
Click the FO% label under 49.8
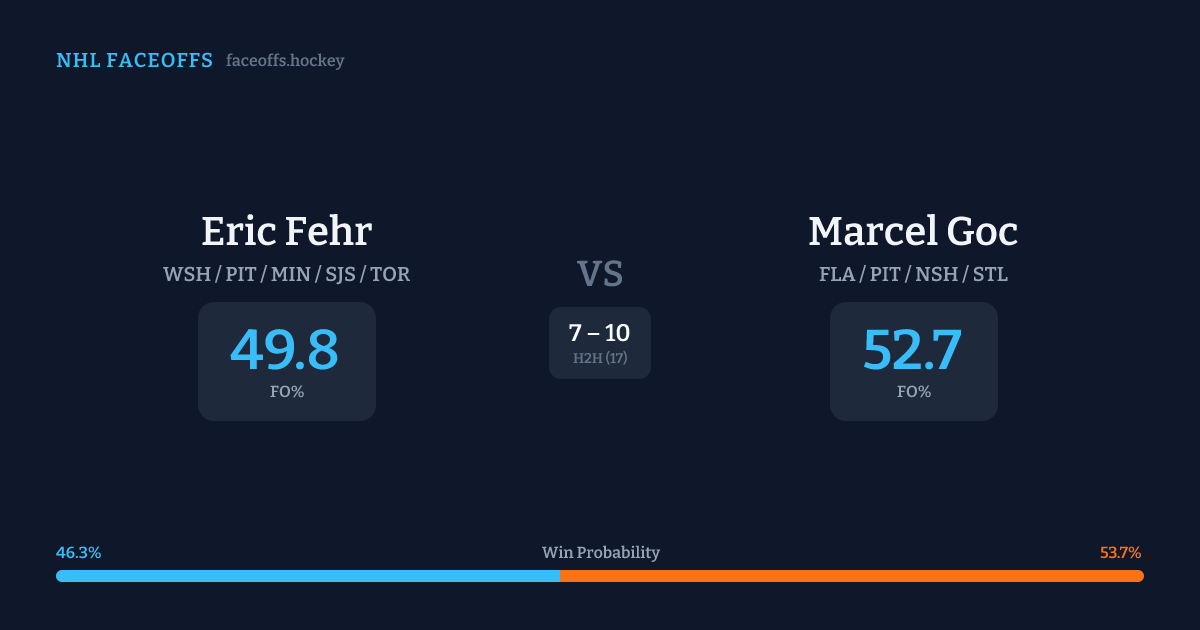(286, 392)
